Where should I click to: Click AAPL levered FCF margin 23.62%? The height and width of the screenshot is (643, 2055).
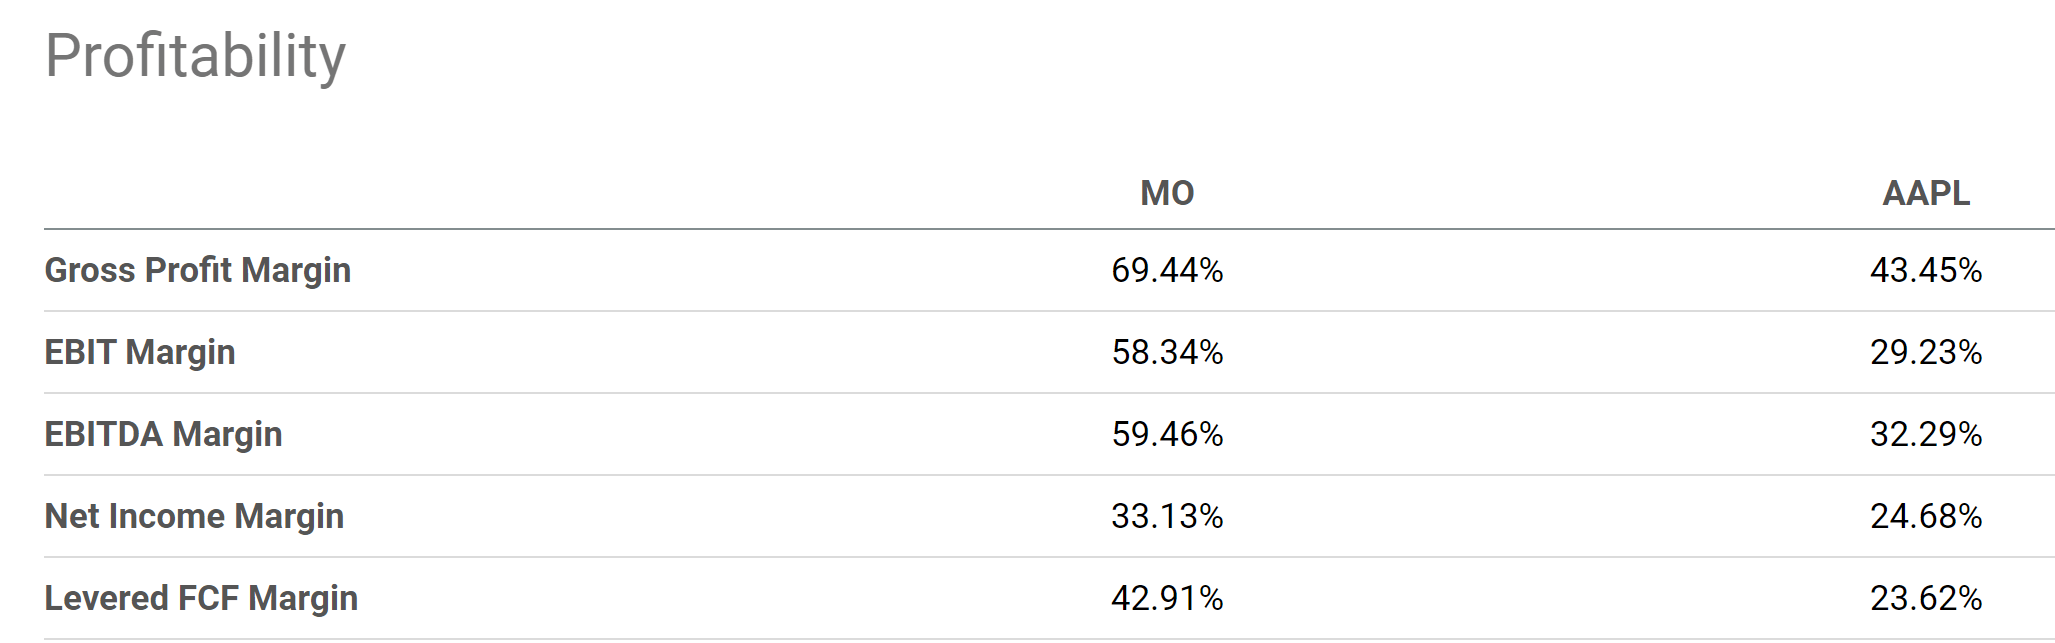click(x=1926, y=598)
